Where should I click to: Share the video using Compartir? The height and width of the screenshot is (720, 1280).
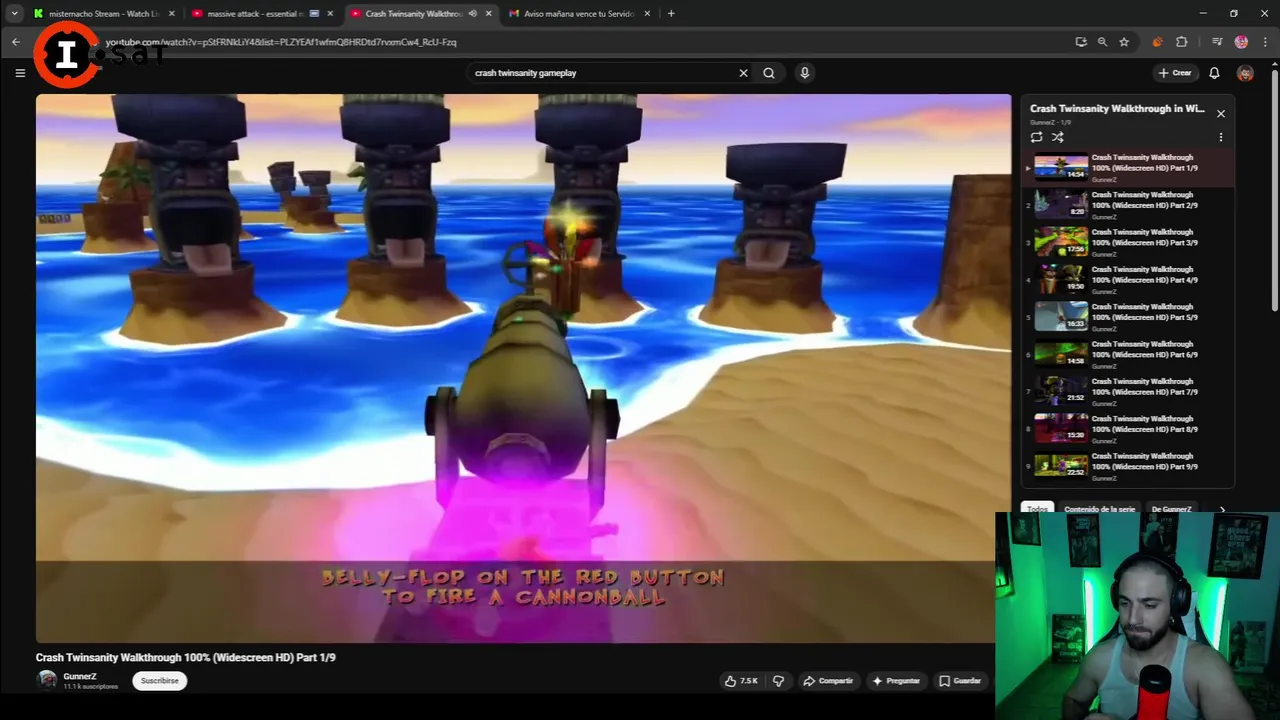[828, 681]
